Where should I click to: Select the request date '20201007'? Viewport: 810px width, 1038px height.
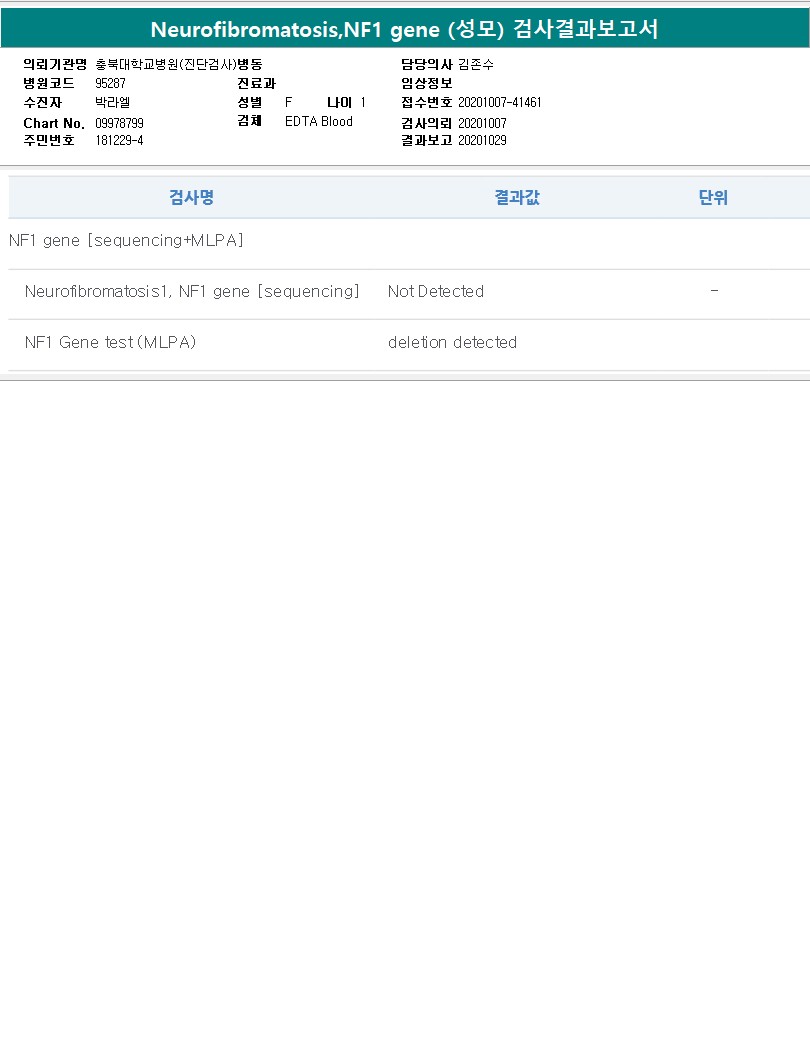tap(482, 123)
